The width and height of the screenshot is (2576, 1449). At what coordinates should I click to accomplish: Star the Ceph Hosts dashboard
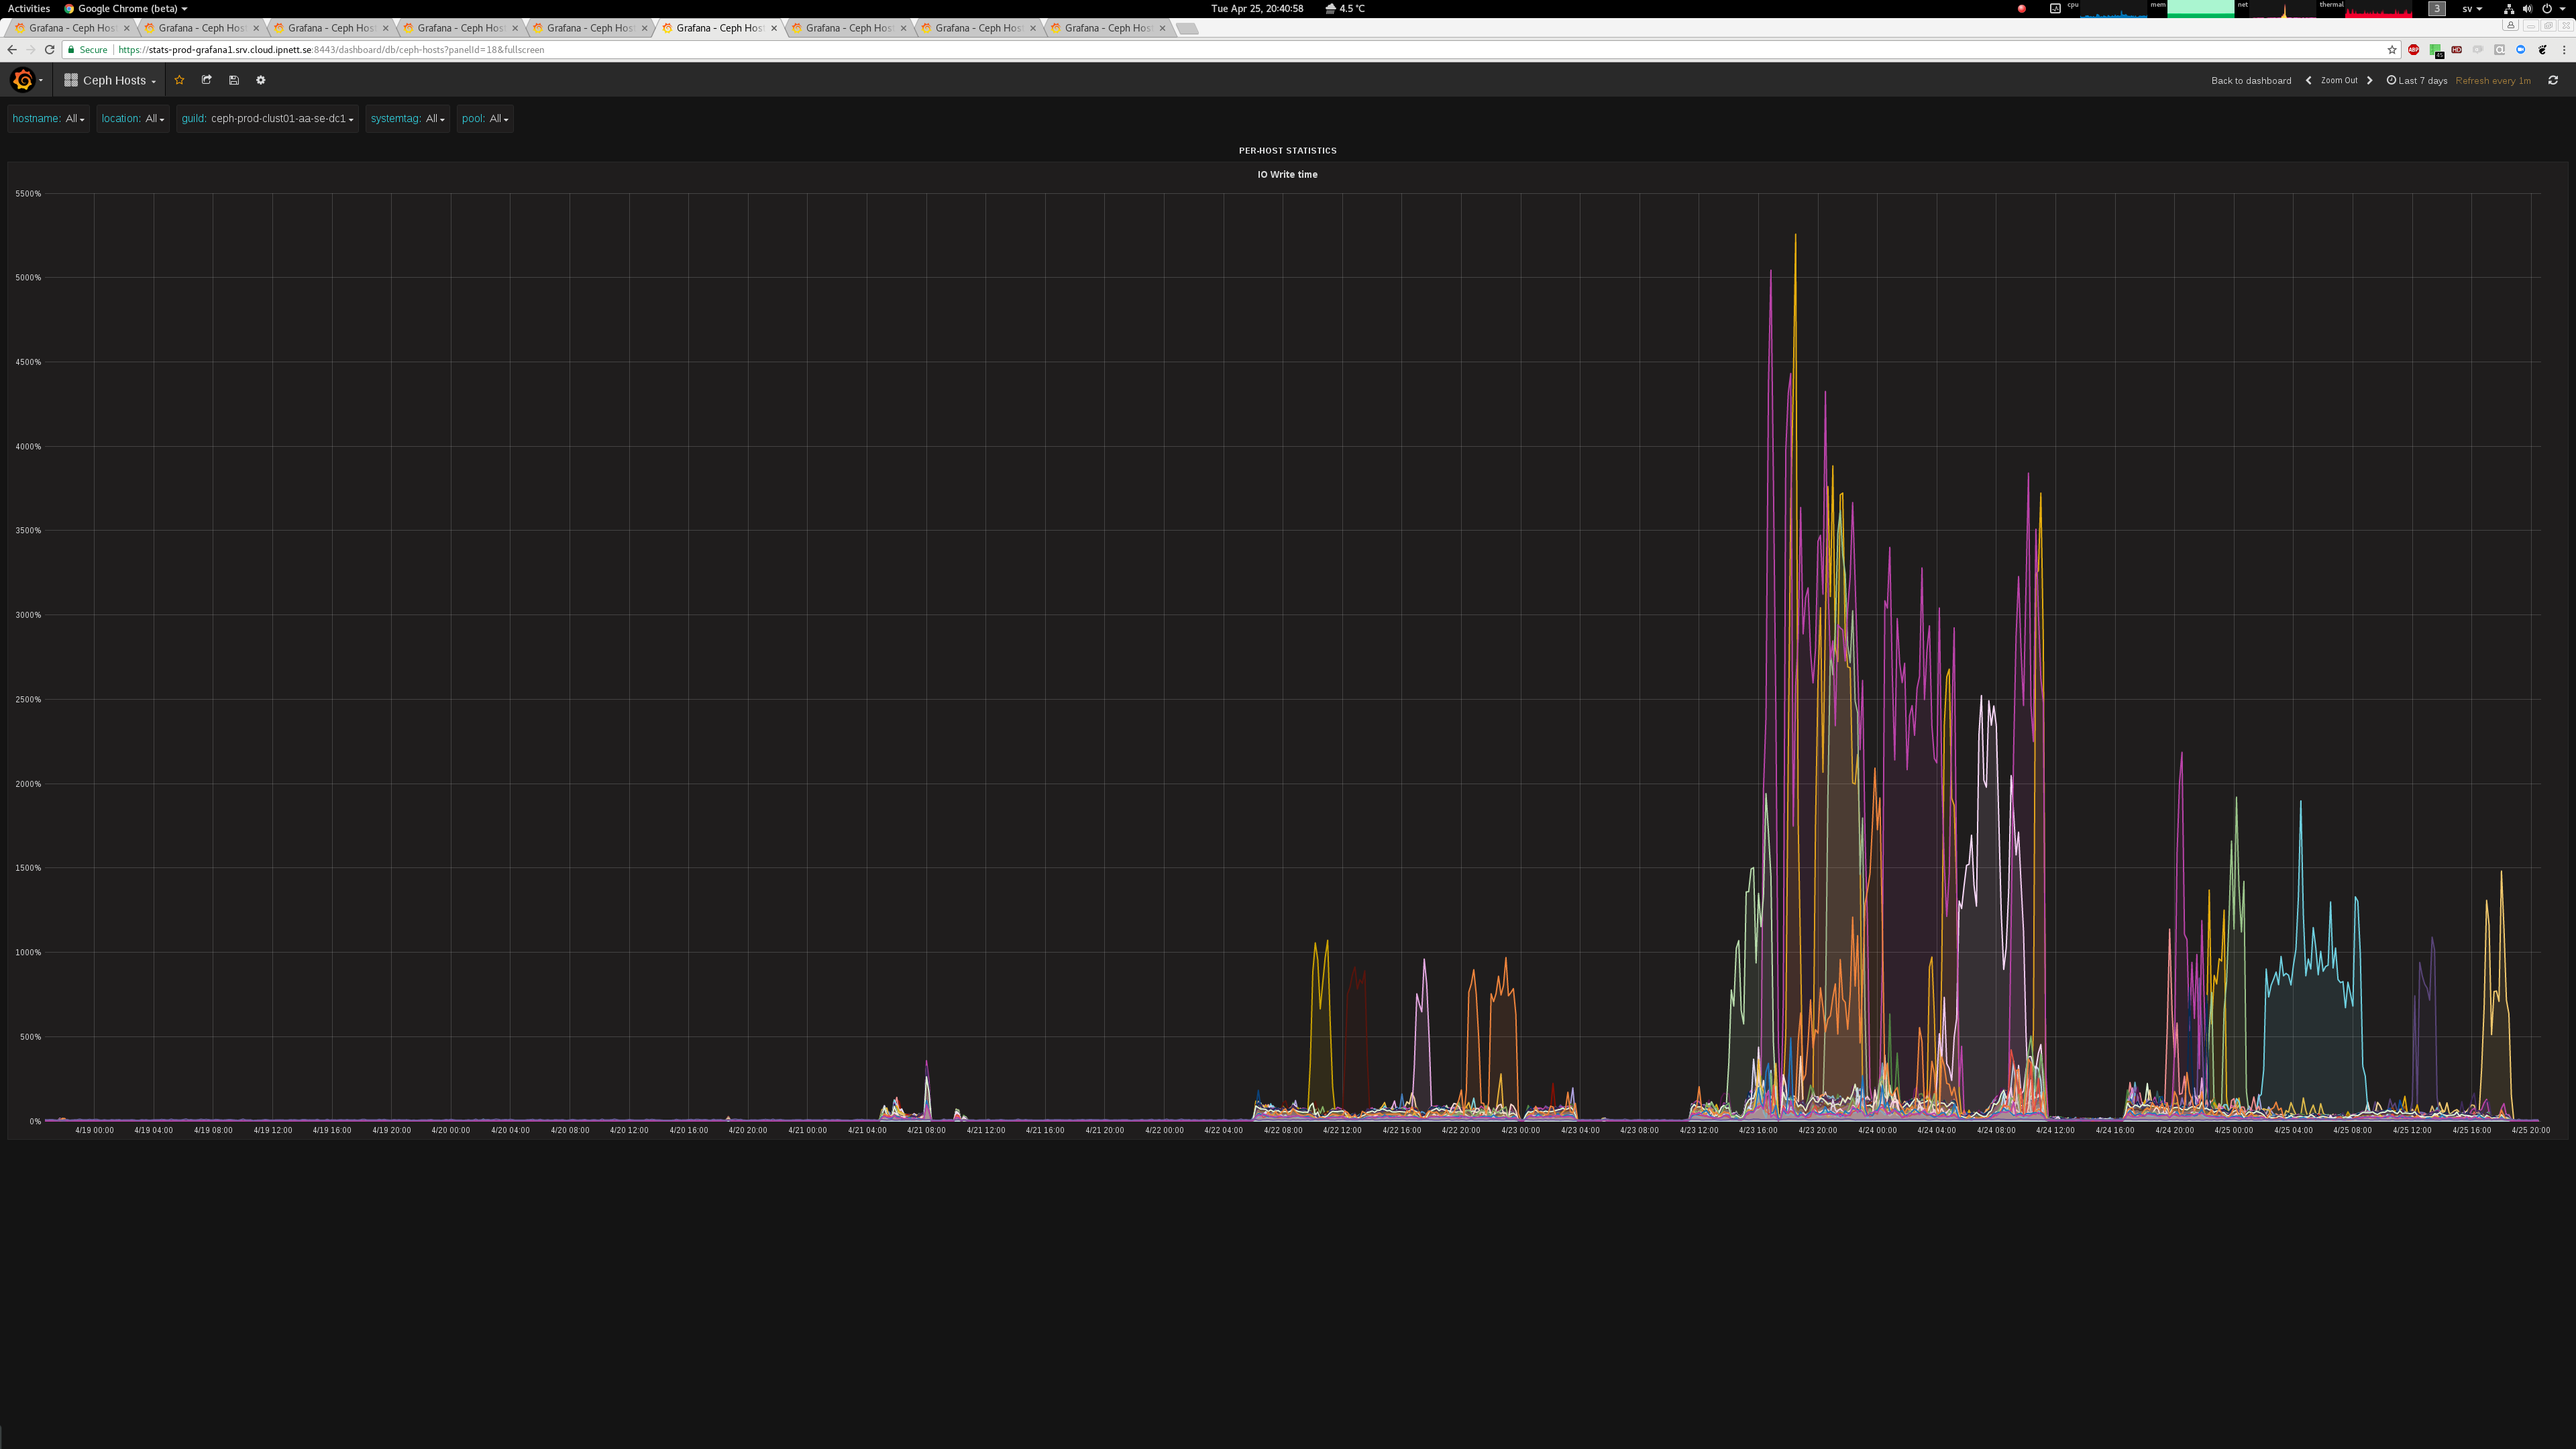(x=179, y=80)
